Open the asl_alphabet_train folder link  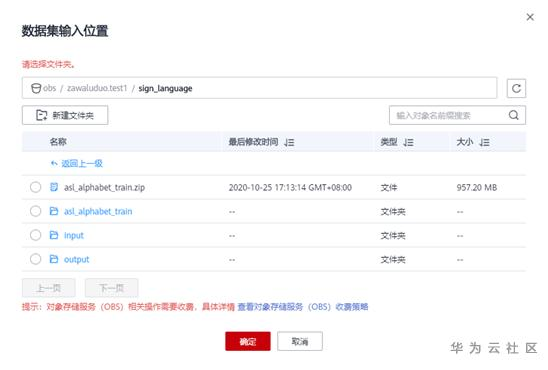coord(98,211)
